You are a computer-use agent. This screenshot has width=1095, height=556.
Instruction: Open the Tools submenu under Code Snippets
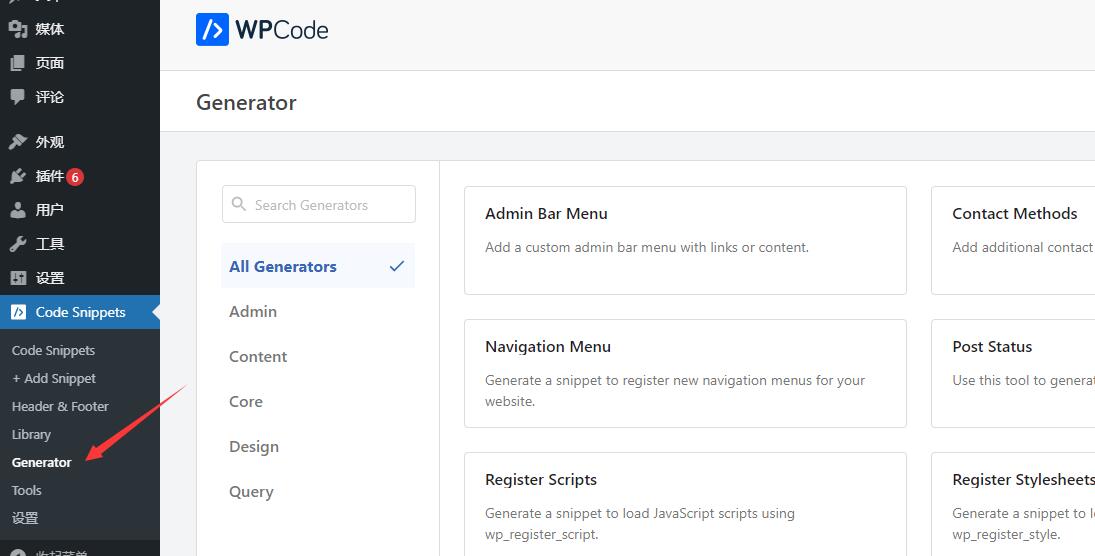(27, 490)
